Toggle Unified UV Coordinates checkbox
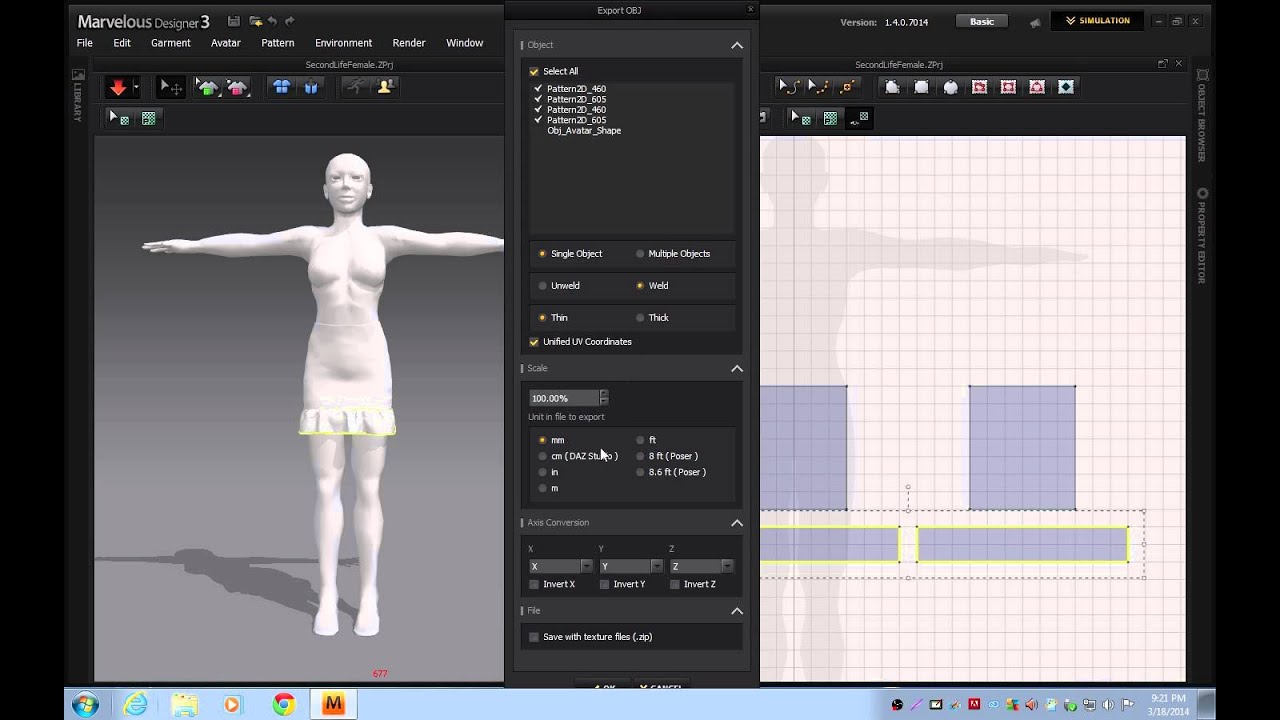1280x720 pixels. click(x=534, y=342)
